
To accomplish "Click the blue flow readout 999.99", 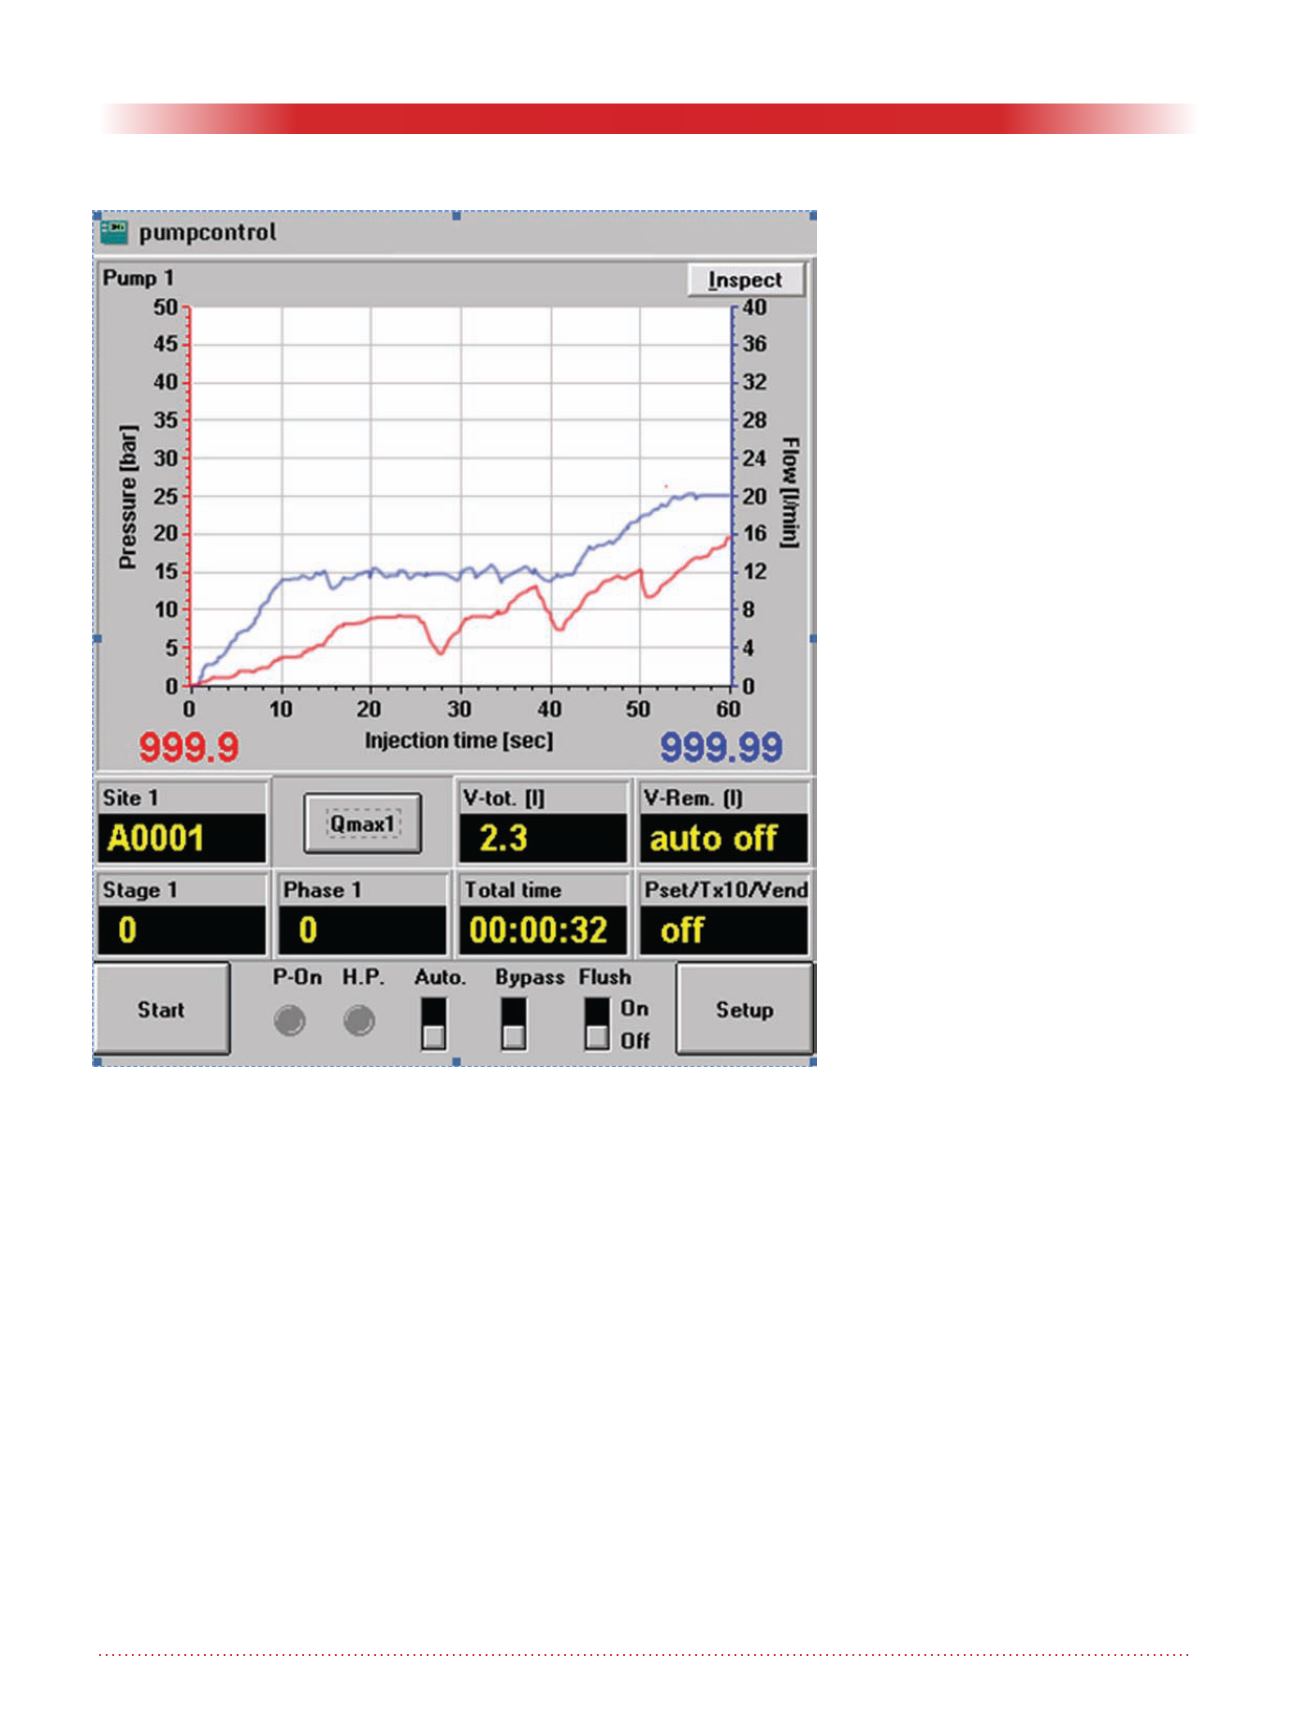I will pos(722,747).
